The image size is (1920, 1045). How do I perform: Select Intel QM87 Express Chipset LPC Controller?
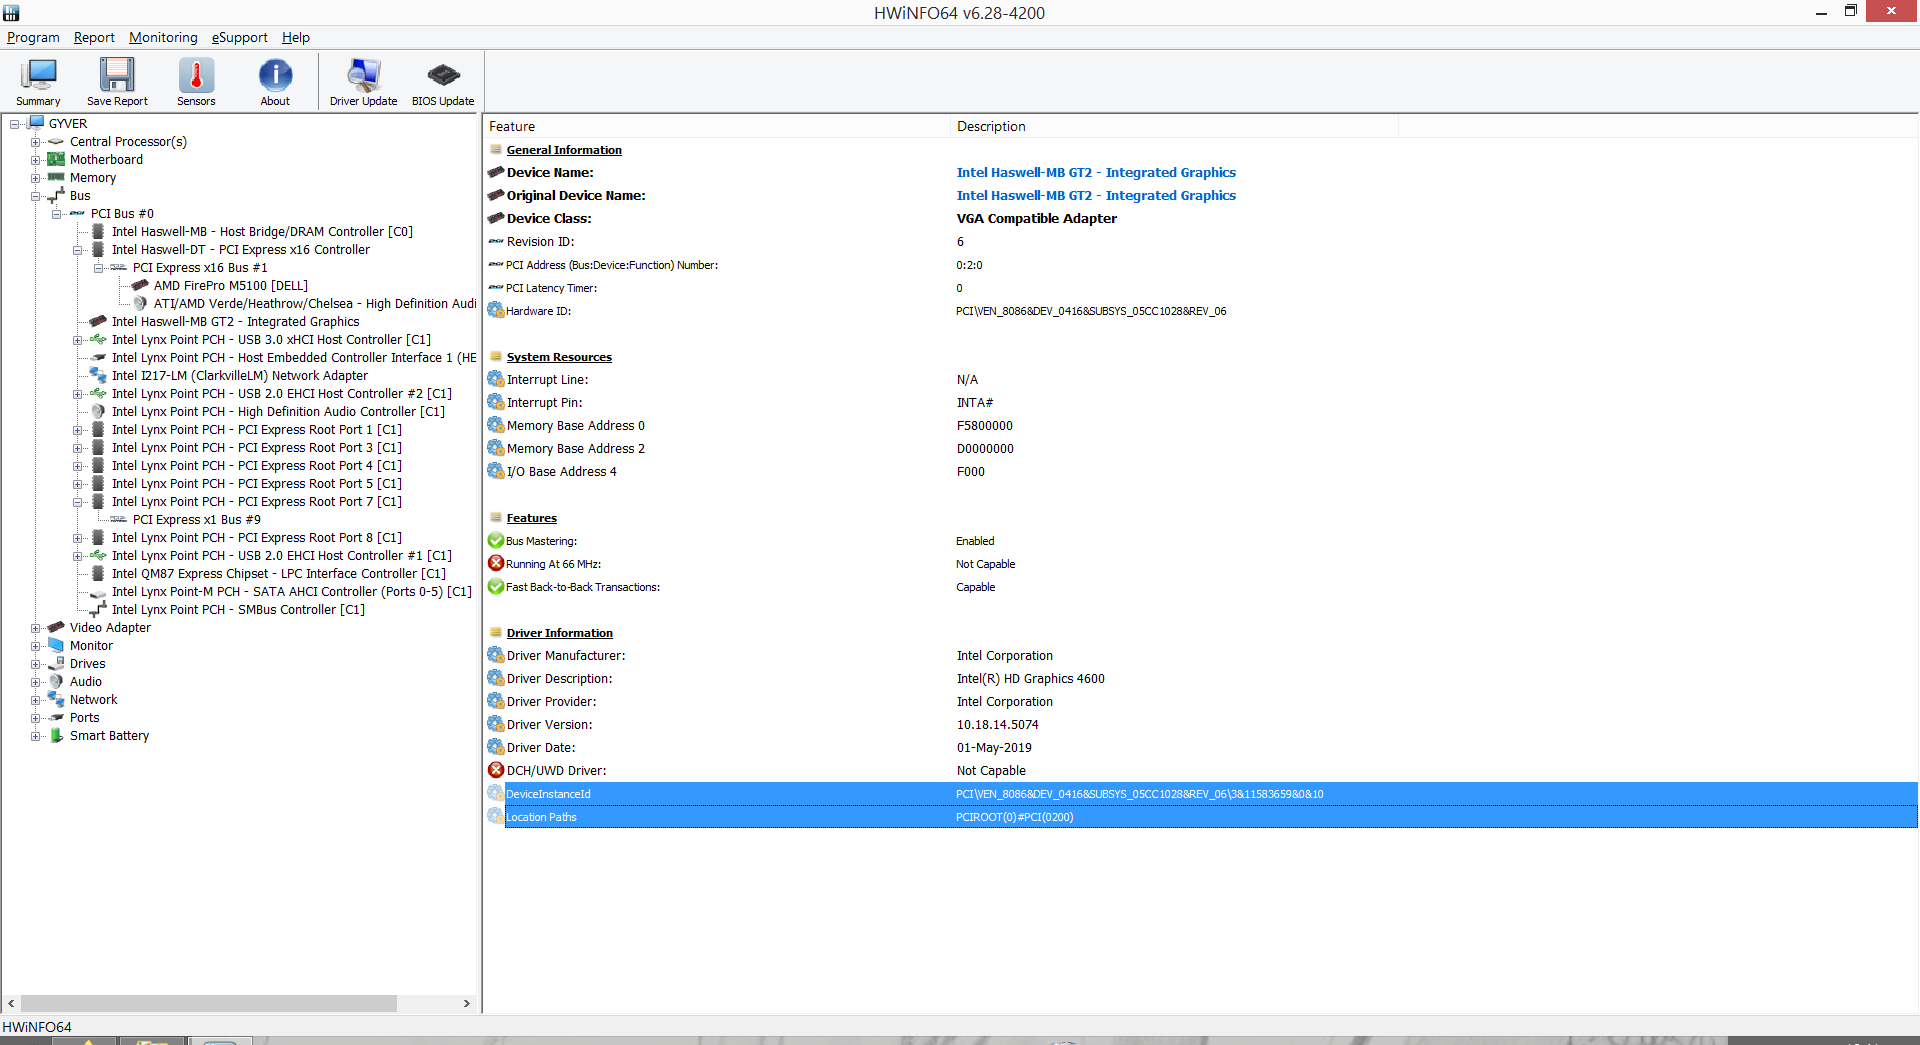click(279, 574)
